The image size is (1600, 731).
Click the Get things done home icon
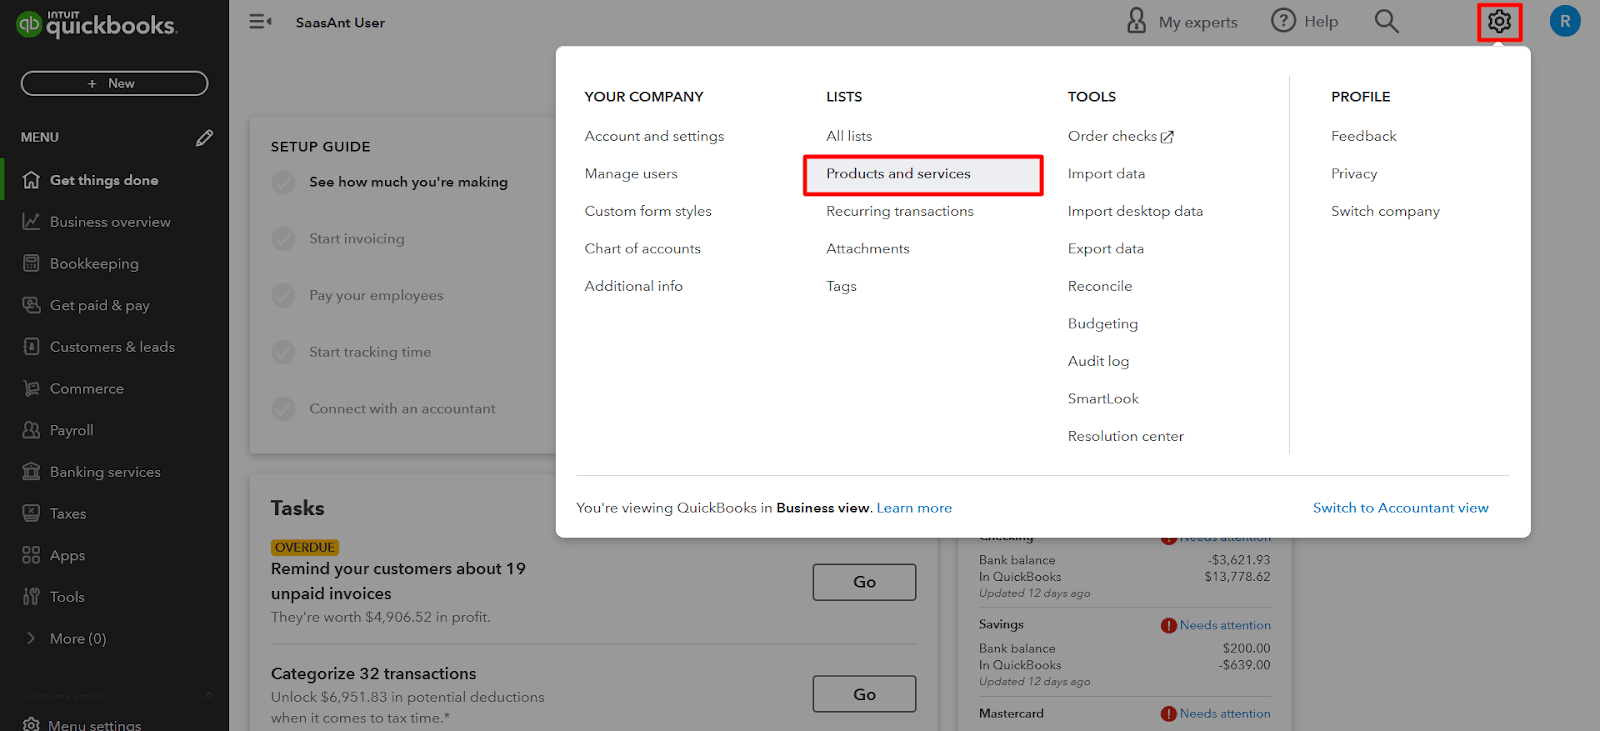[31, 180]
